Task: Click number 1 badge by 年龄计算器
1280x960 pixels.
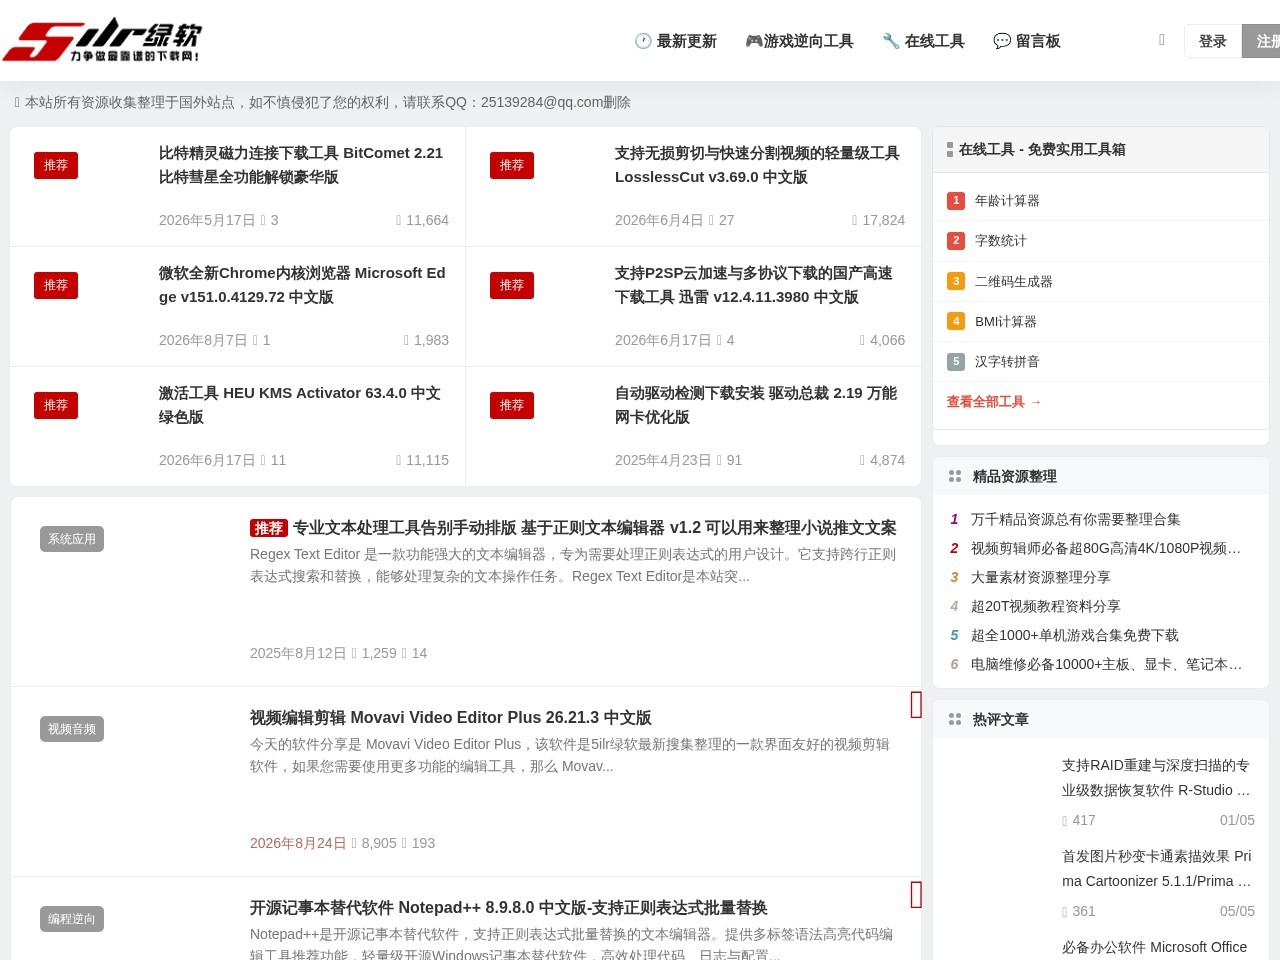Action: (956, 201)
